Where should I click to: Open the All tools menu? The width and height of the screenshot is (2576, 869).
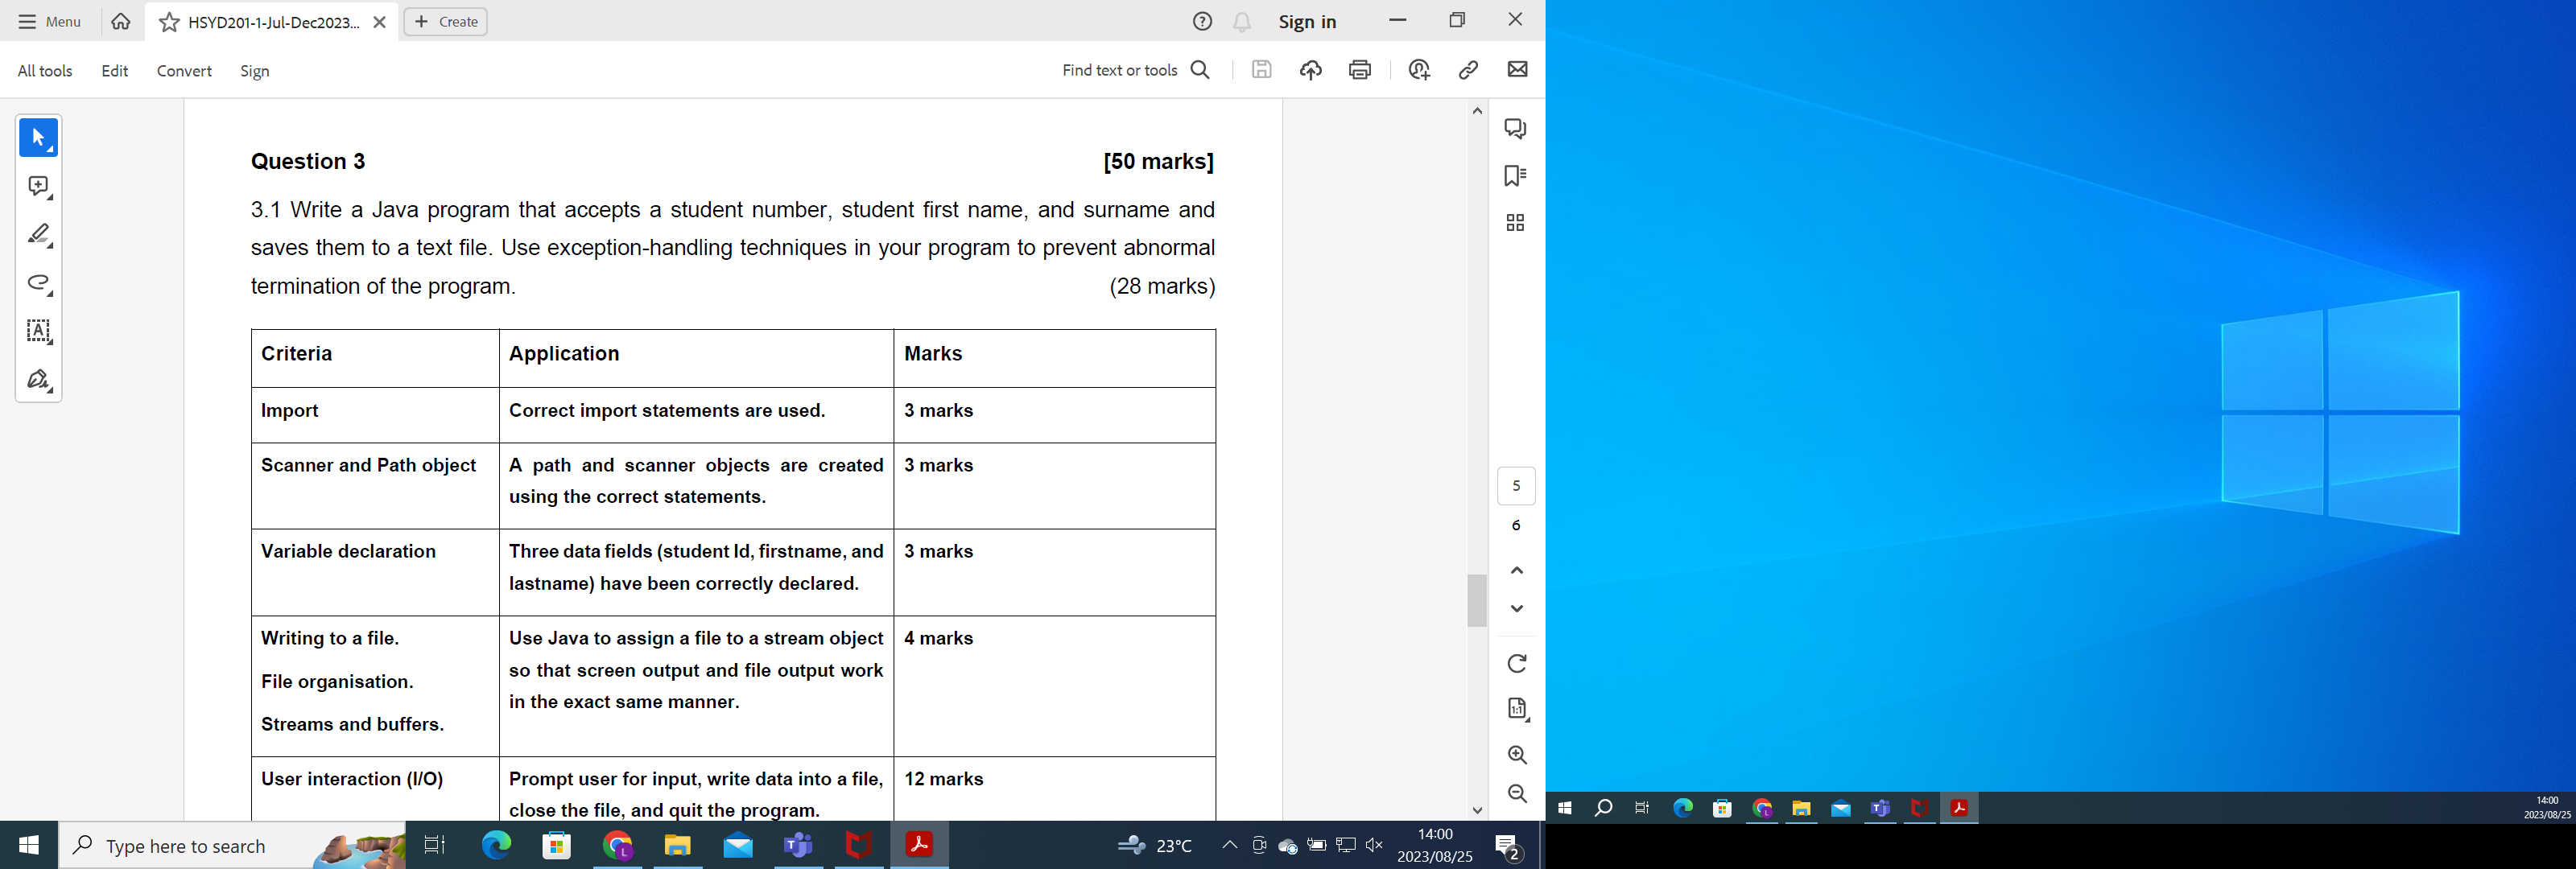(x=45, y=71)
